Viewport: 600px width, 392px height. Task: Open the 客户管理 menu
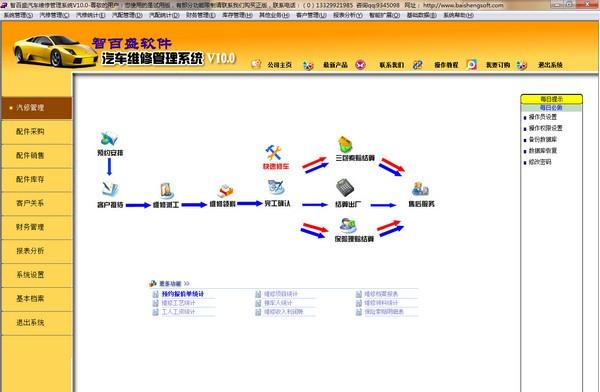click(311, 15)
